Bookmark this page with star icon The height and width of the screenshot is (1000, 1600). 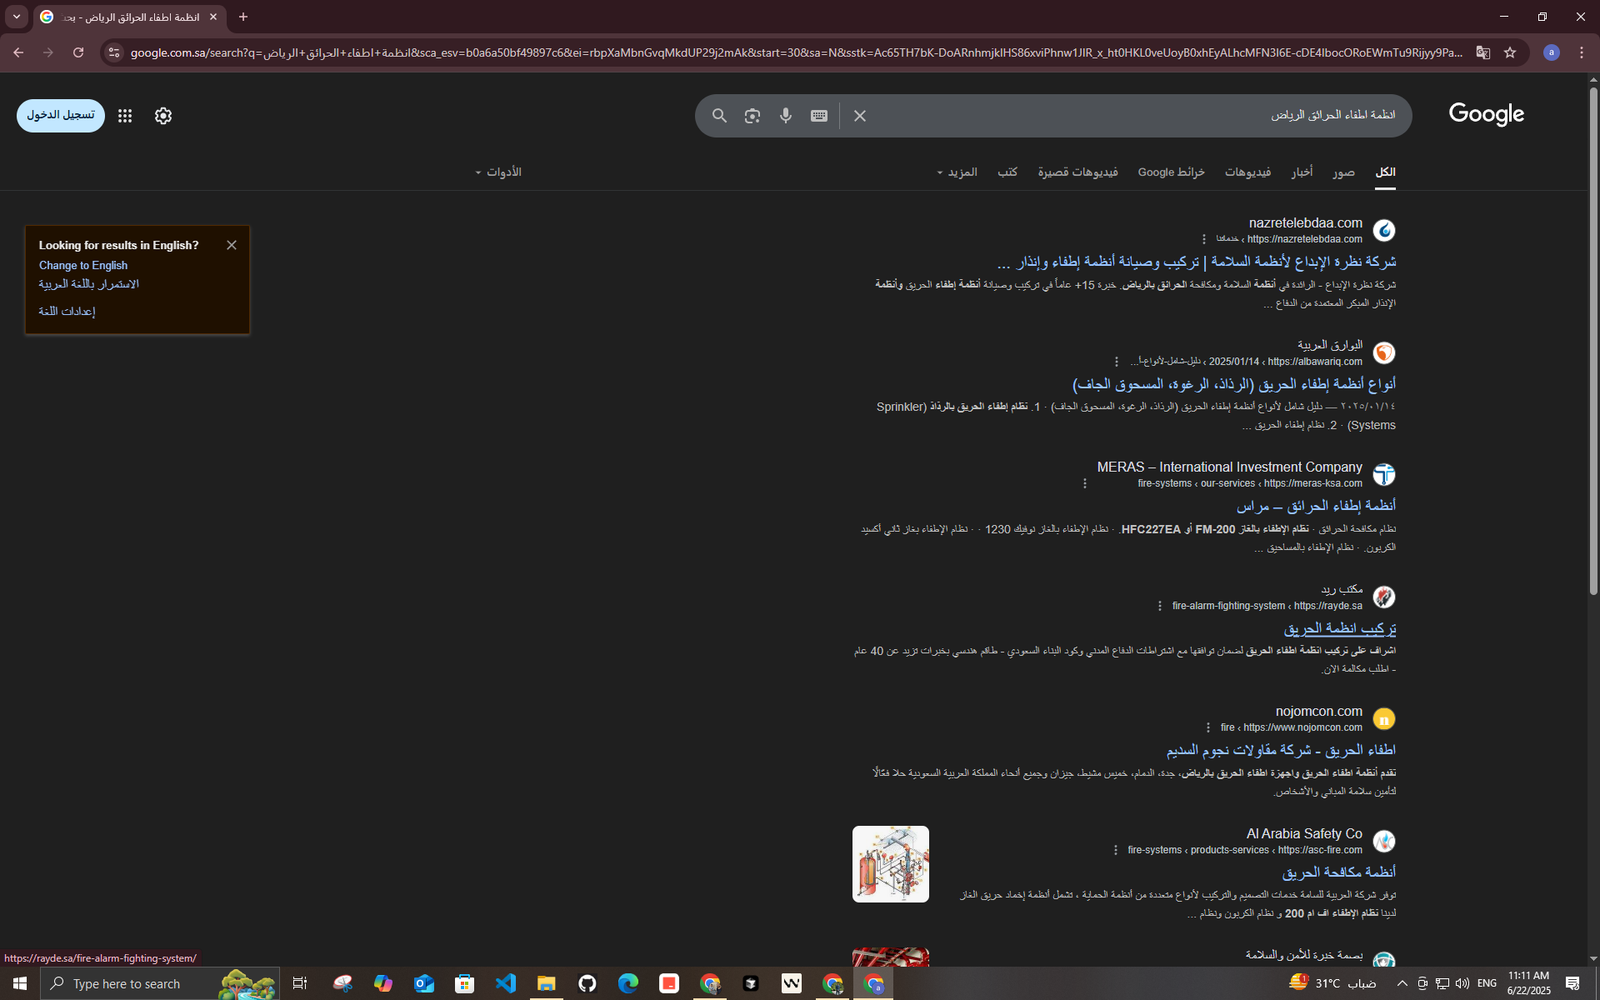point(1510,52)
